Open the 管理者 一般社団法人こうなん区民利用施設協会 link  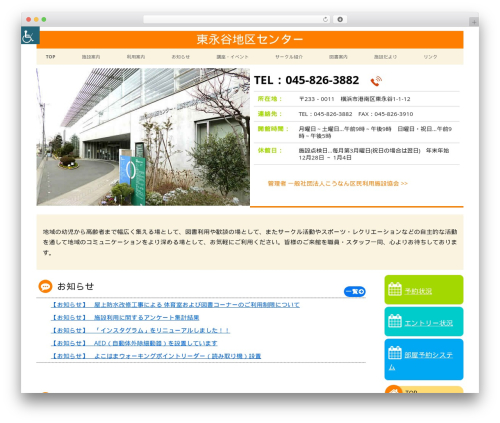pyautogui.click(x=338, y=183)
